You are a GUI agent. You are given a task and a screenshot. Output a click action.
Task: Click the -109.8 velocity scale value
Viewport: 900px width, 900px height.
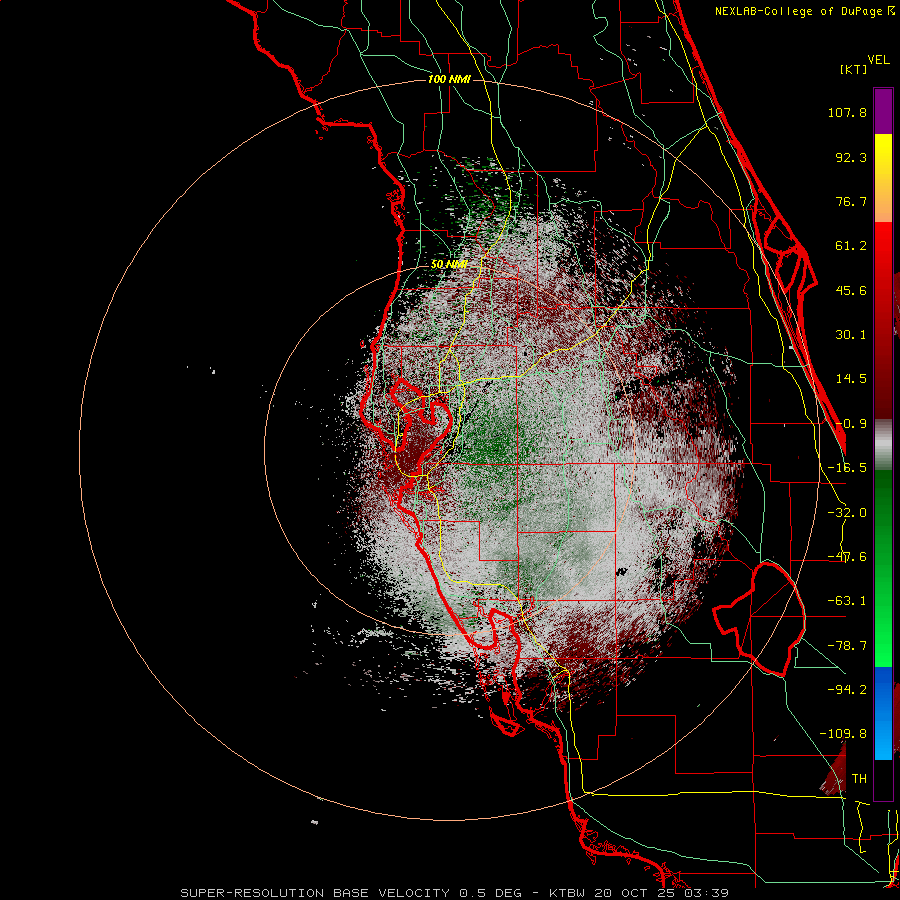coord(843,734)
